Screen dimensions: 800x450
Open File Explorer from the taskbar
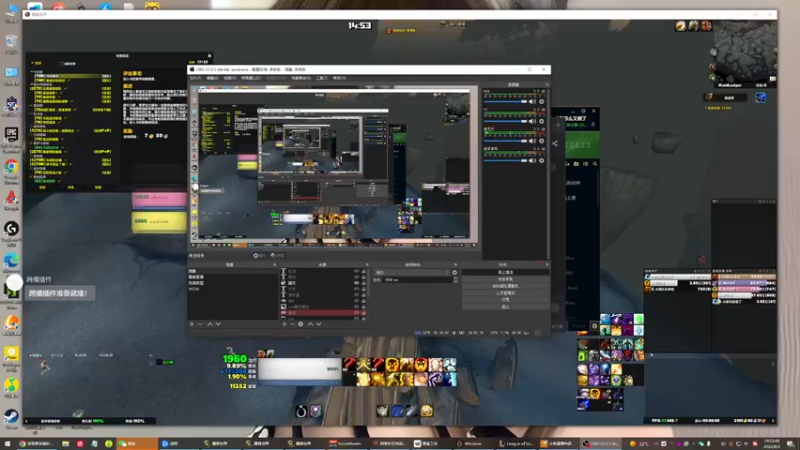coord(65,443)
